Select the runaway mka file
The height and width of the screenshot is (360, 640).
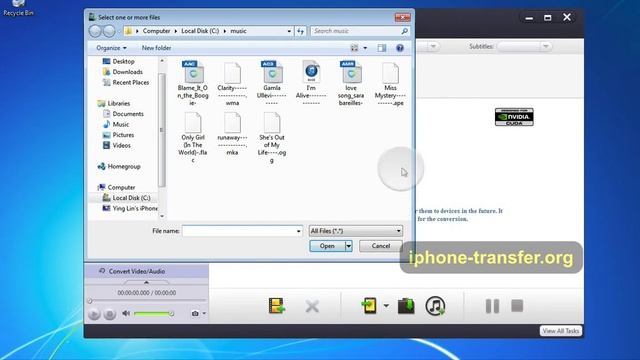pyautogui.click(x=232, y=133)
